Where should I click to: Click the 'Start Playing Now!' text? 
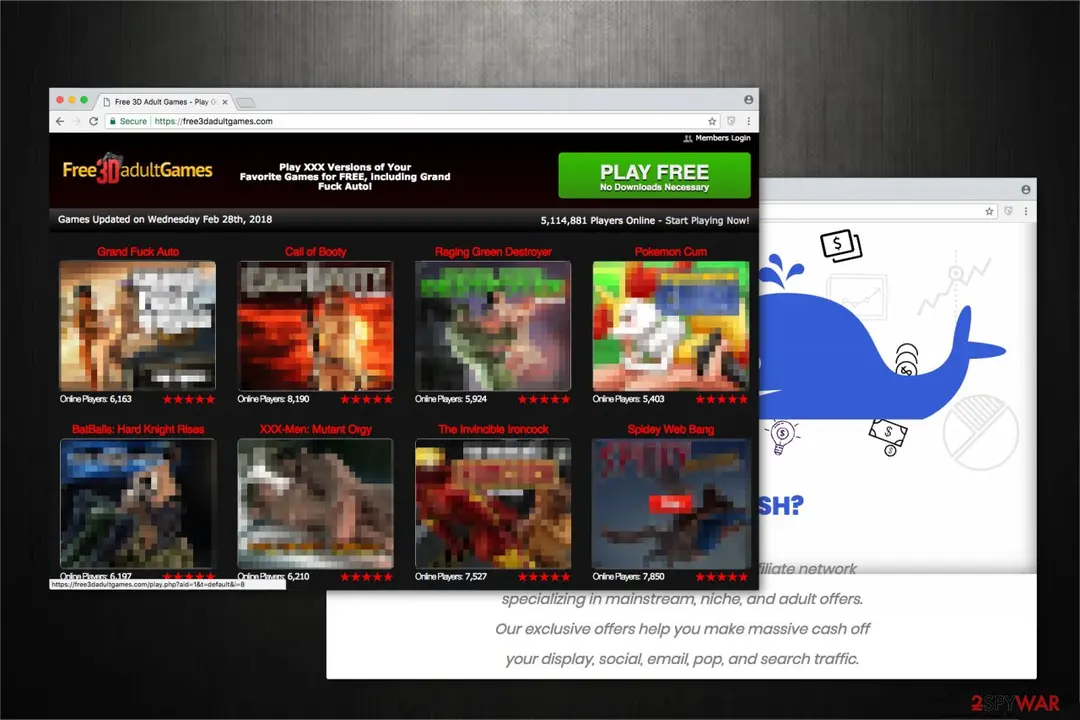pos(707,220)
